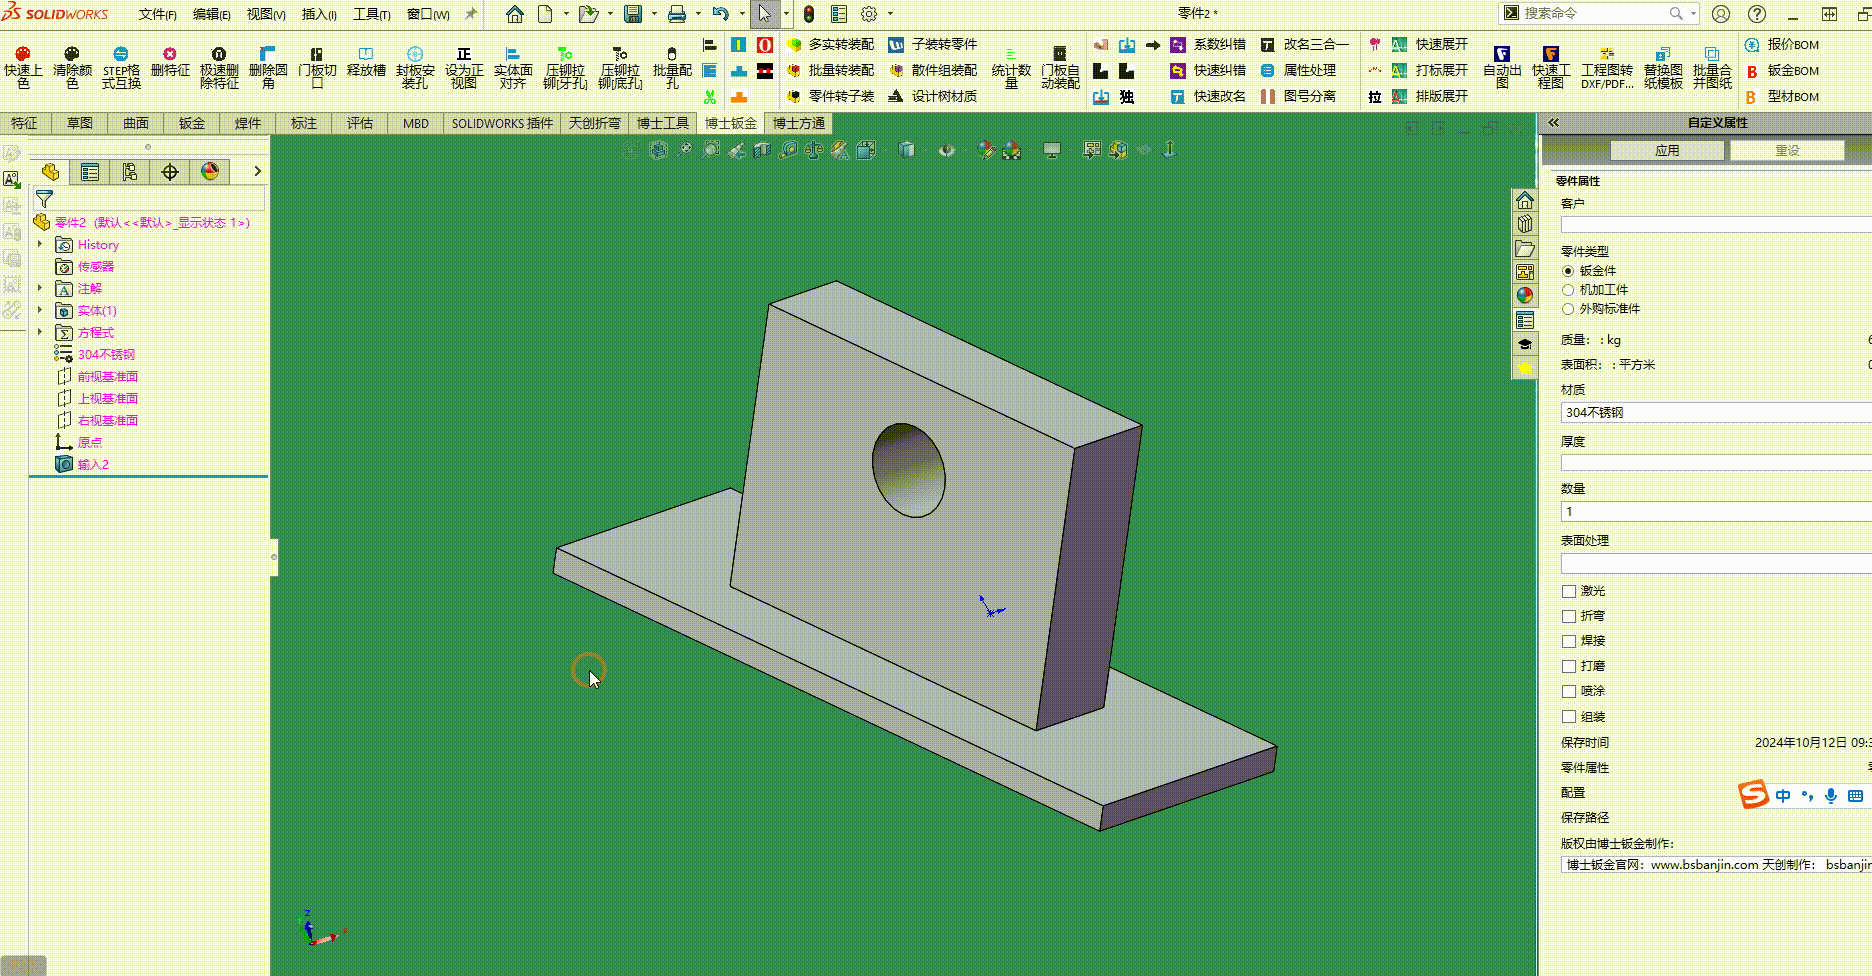Click the 报价BOM button
Viewport: 1872px width, 976px height.
(1782, 44)
